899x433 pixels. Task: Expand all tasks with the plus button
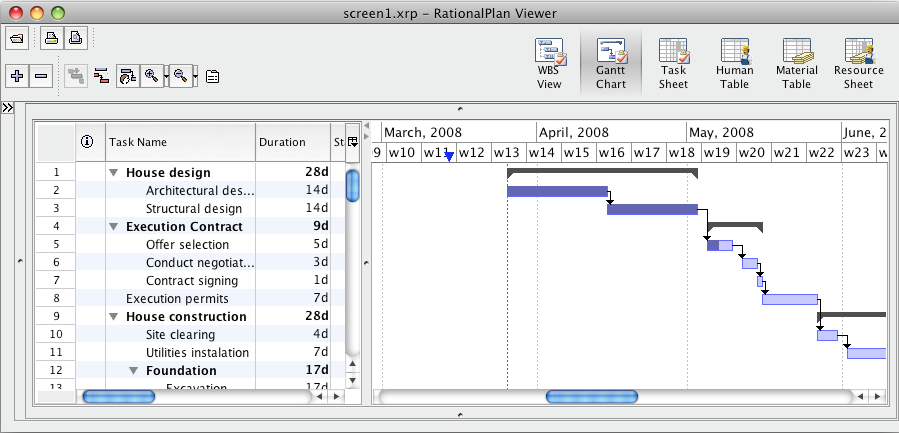click(x=17, y=76)
